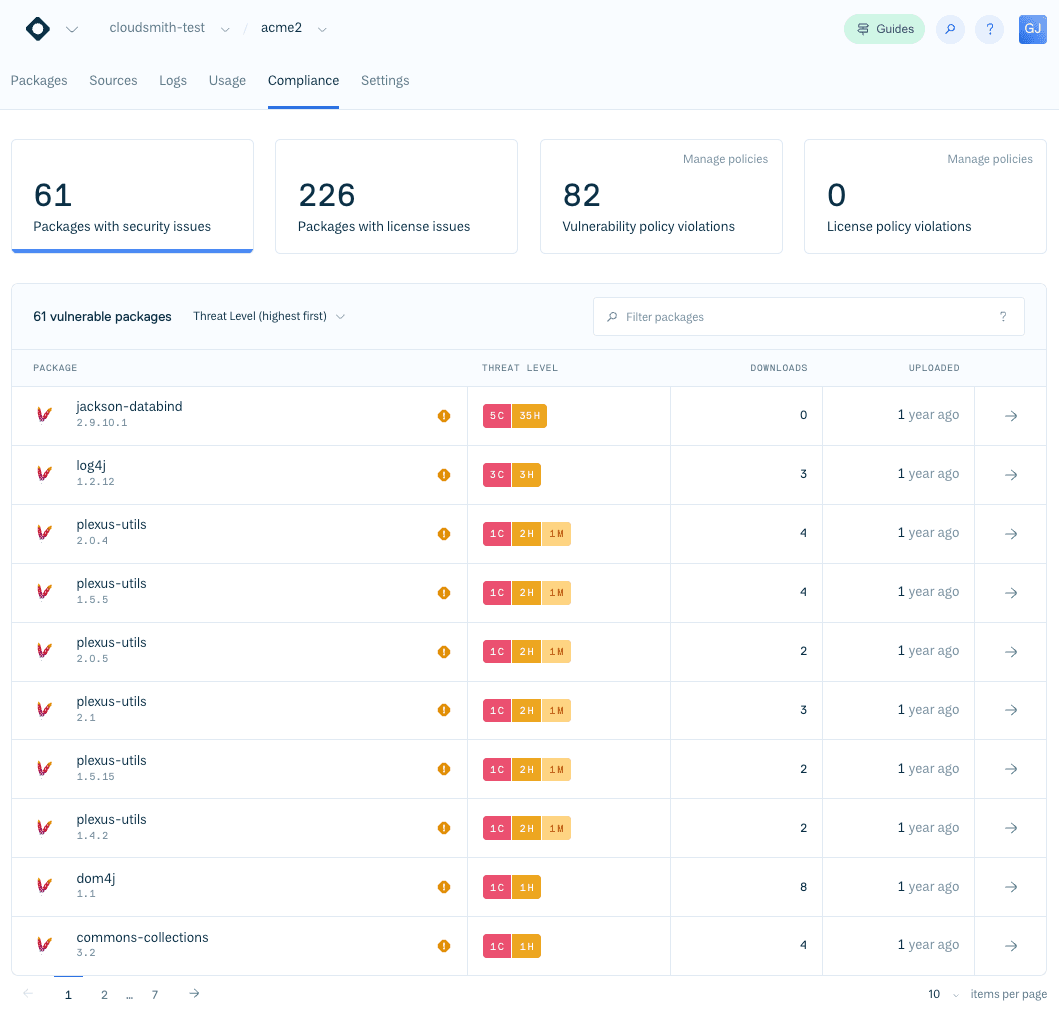This screenshot has width=1059, height=1011.
Task: Click Maven feather icon for dom4j
Action: [x=45, y=885]
